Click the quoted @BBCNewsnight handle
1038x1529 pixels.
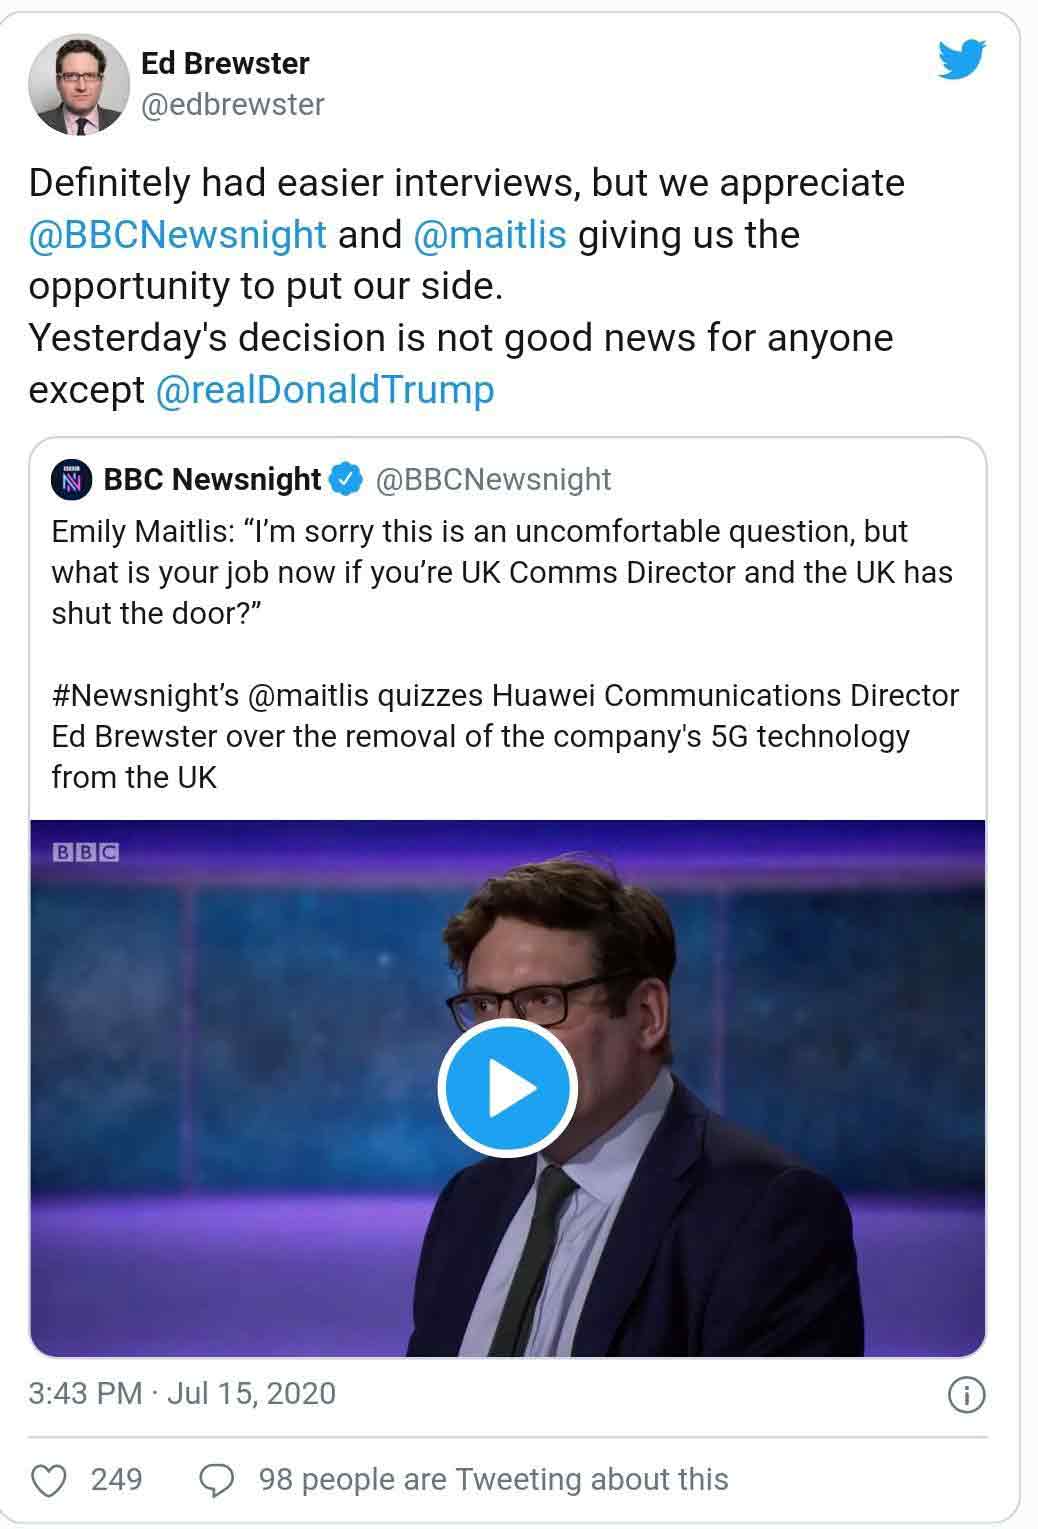[x=493, y=480]
